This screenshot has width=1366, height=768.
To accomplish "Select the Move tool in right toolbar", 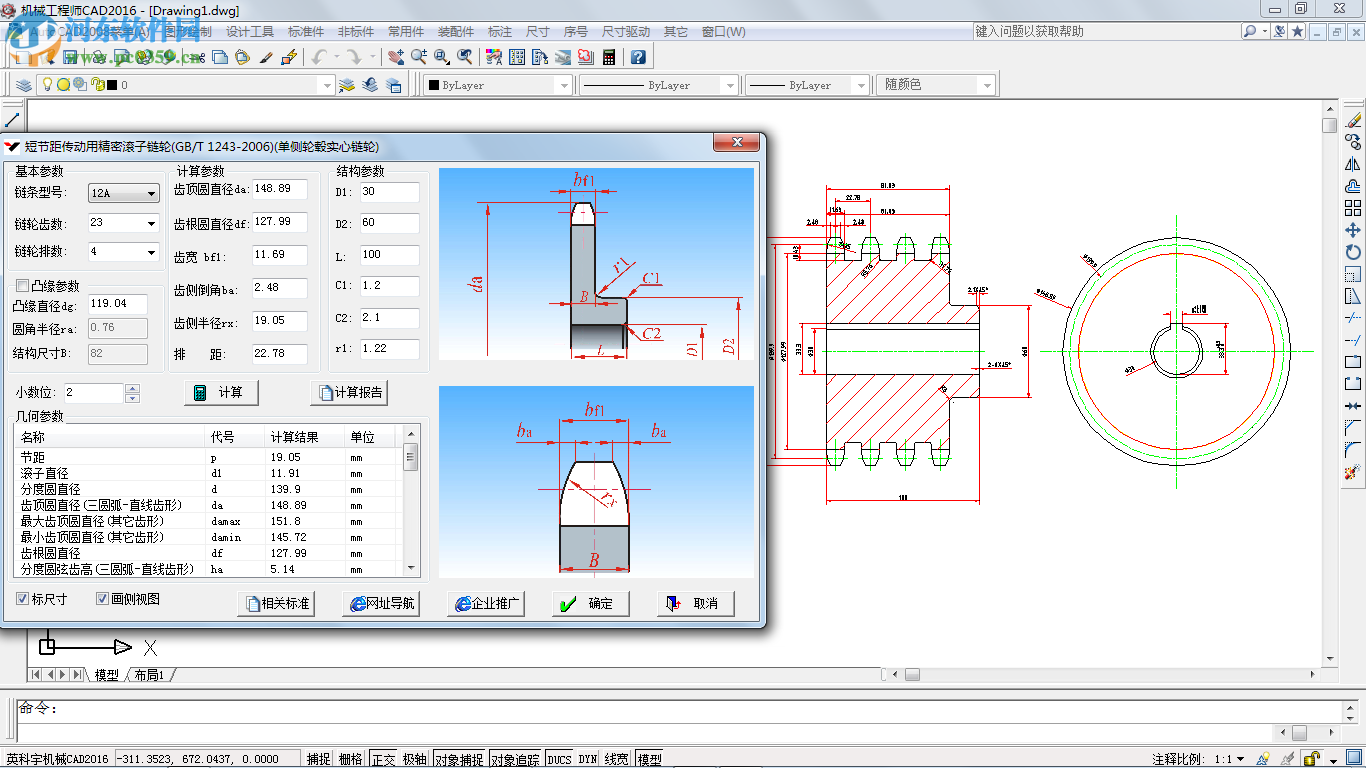I will click(1353, 230).
